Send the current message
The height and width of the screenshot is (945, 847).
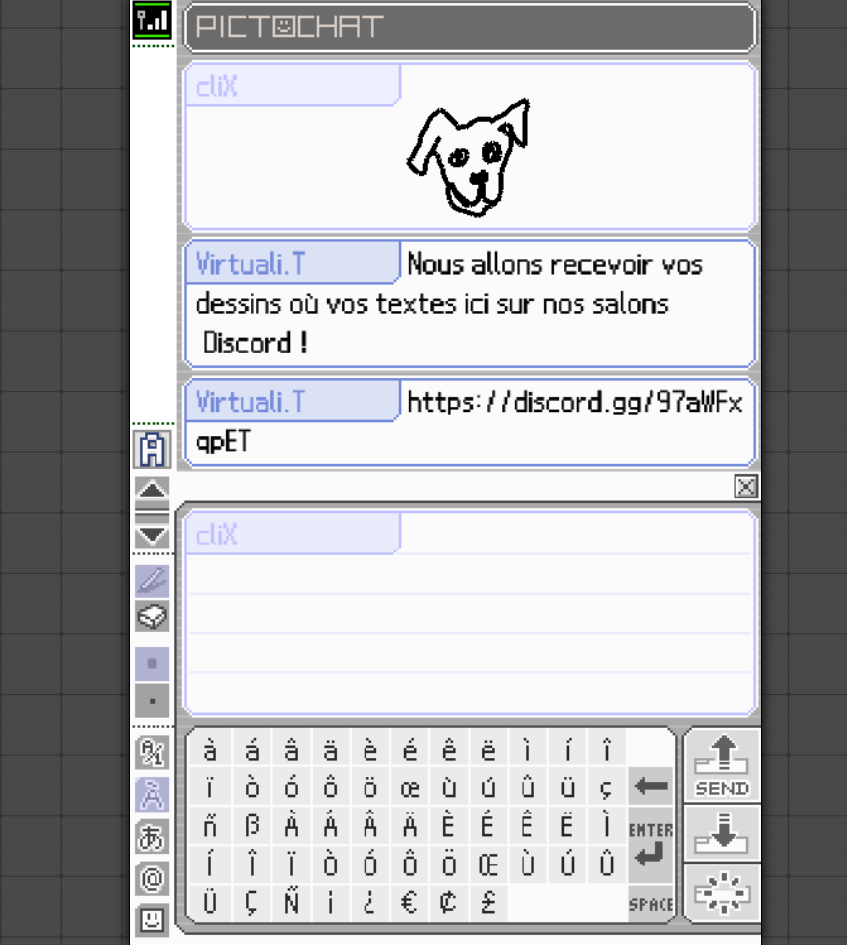click(722, 765)
